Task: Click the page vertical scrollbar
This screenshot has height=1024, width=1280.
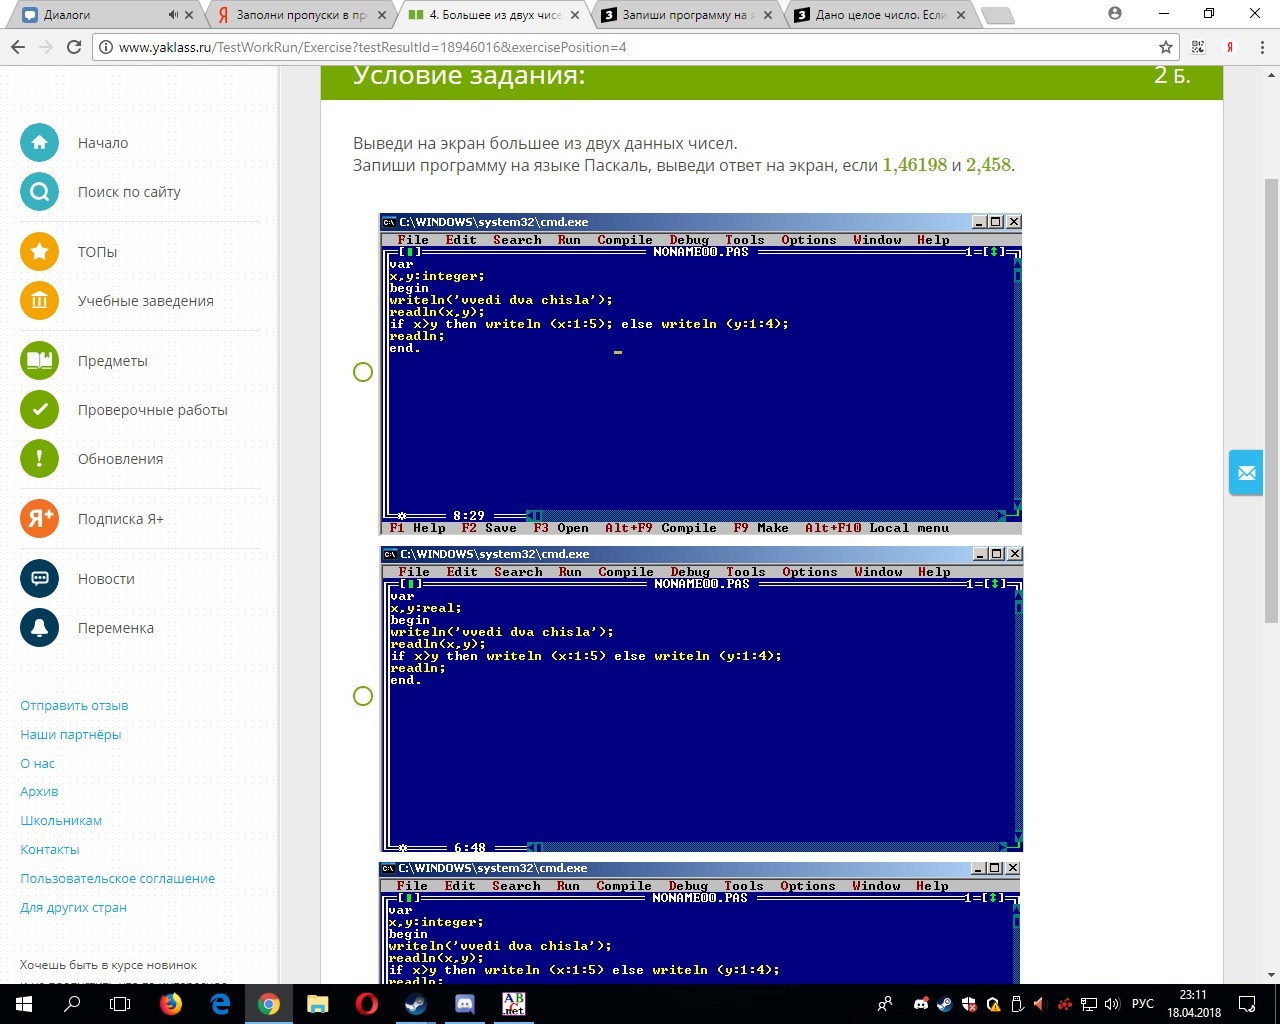Action: click(1271, 400)
